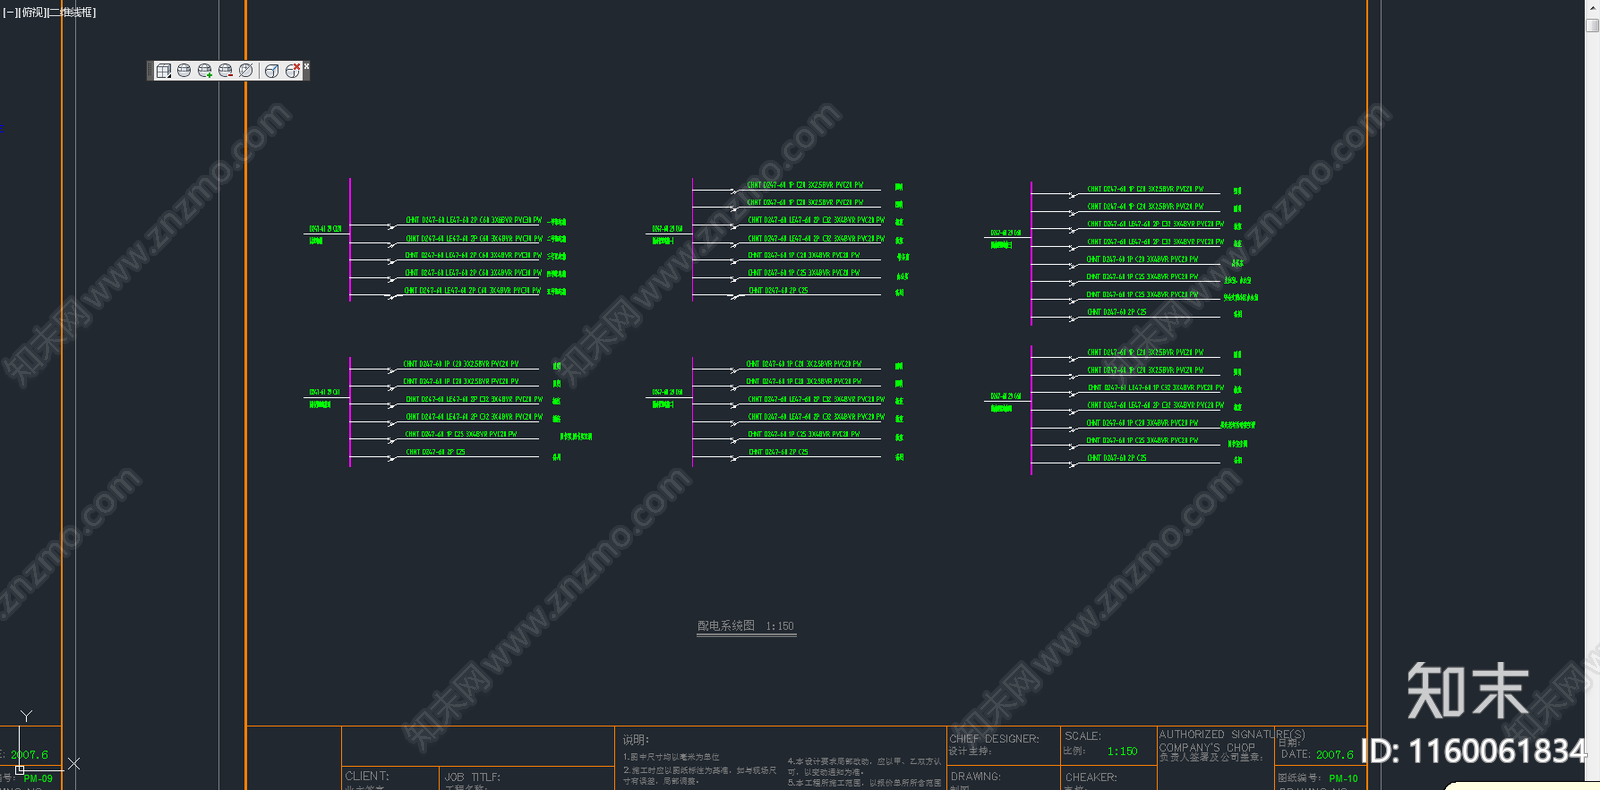Select the CHIEF DESIGNER: label

994,739
